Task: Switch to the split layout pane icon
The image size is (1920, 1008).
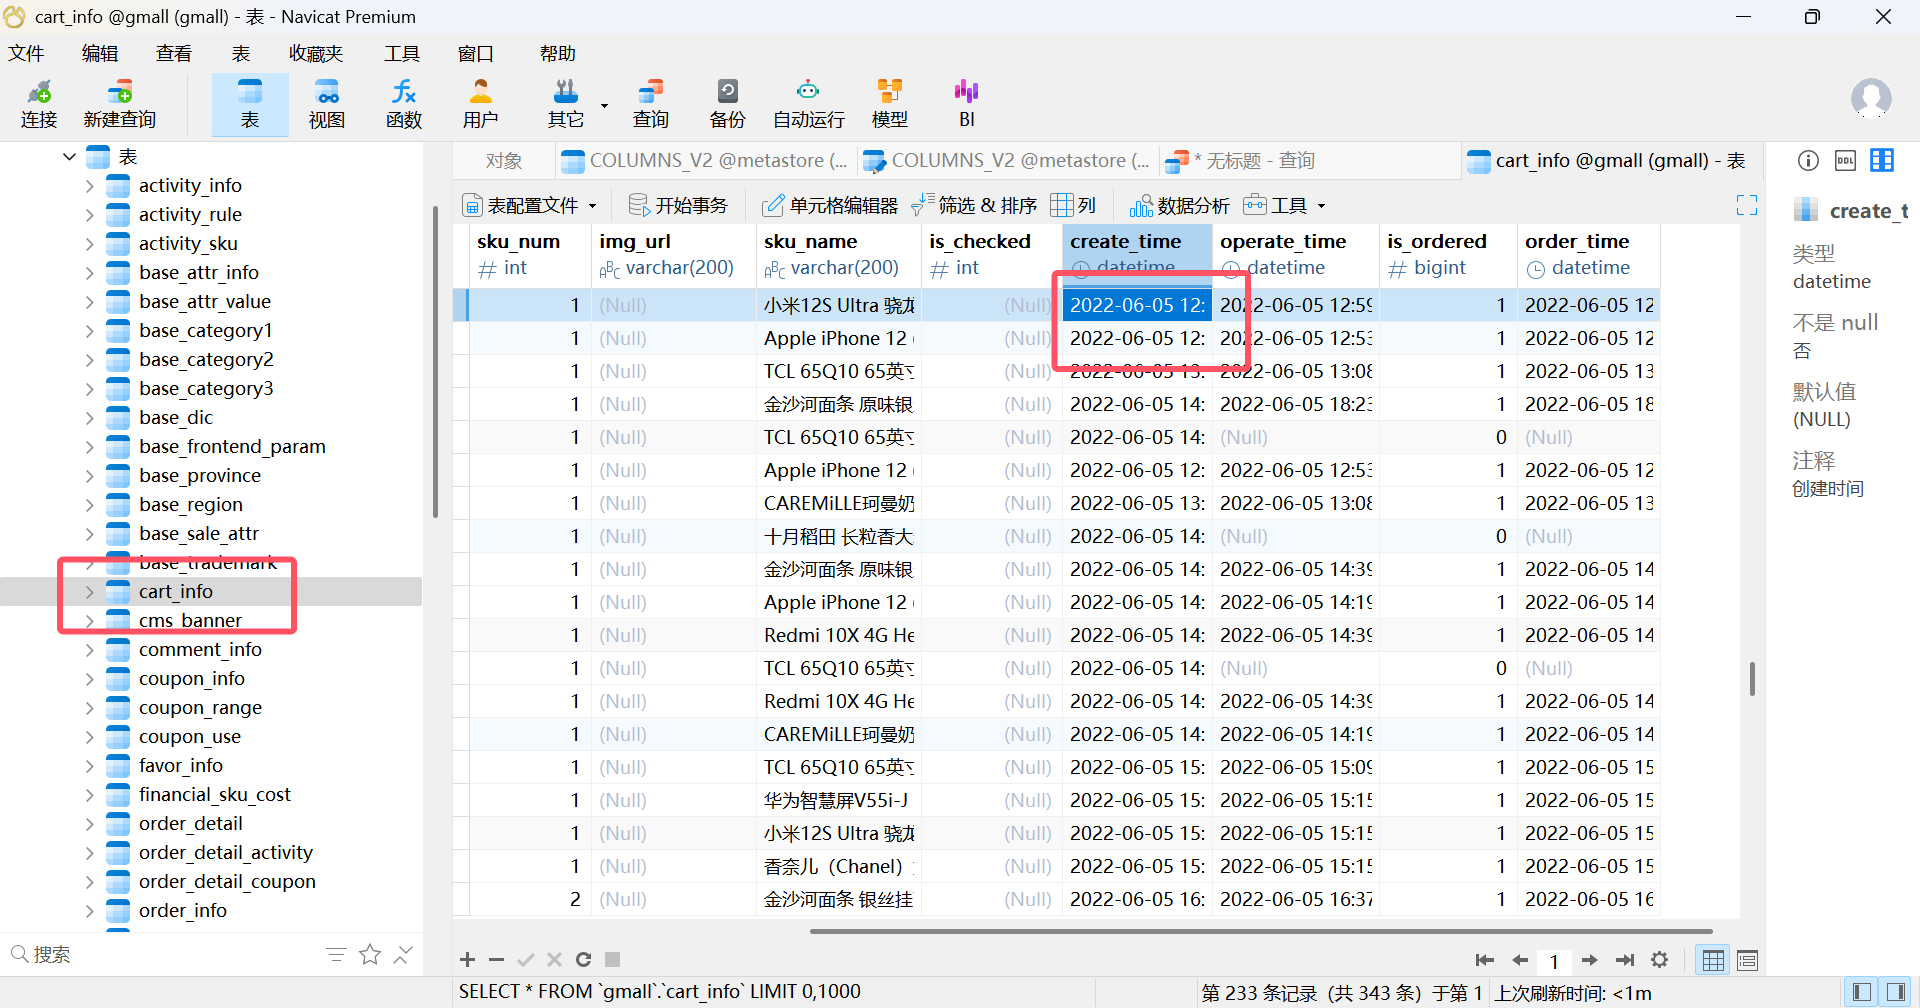Action: 1882,160
